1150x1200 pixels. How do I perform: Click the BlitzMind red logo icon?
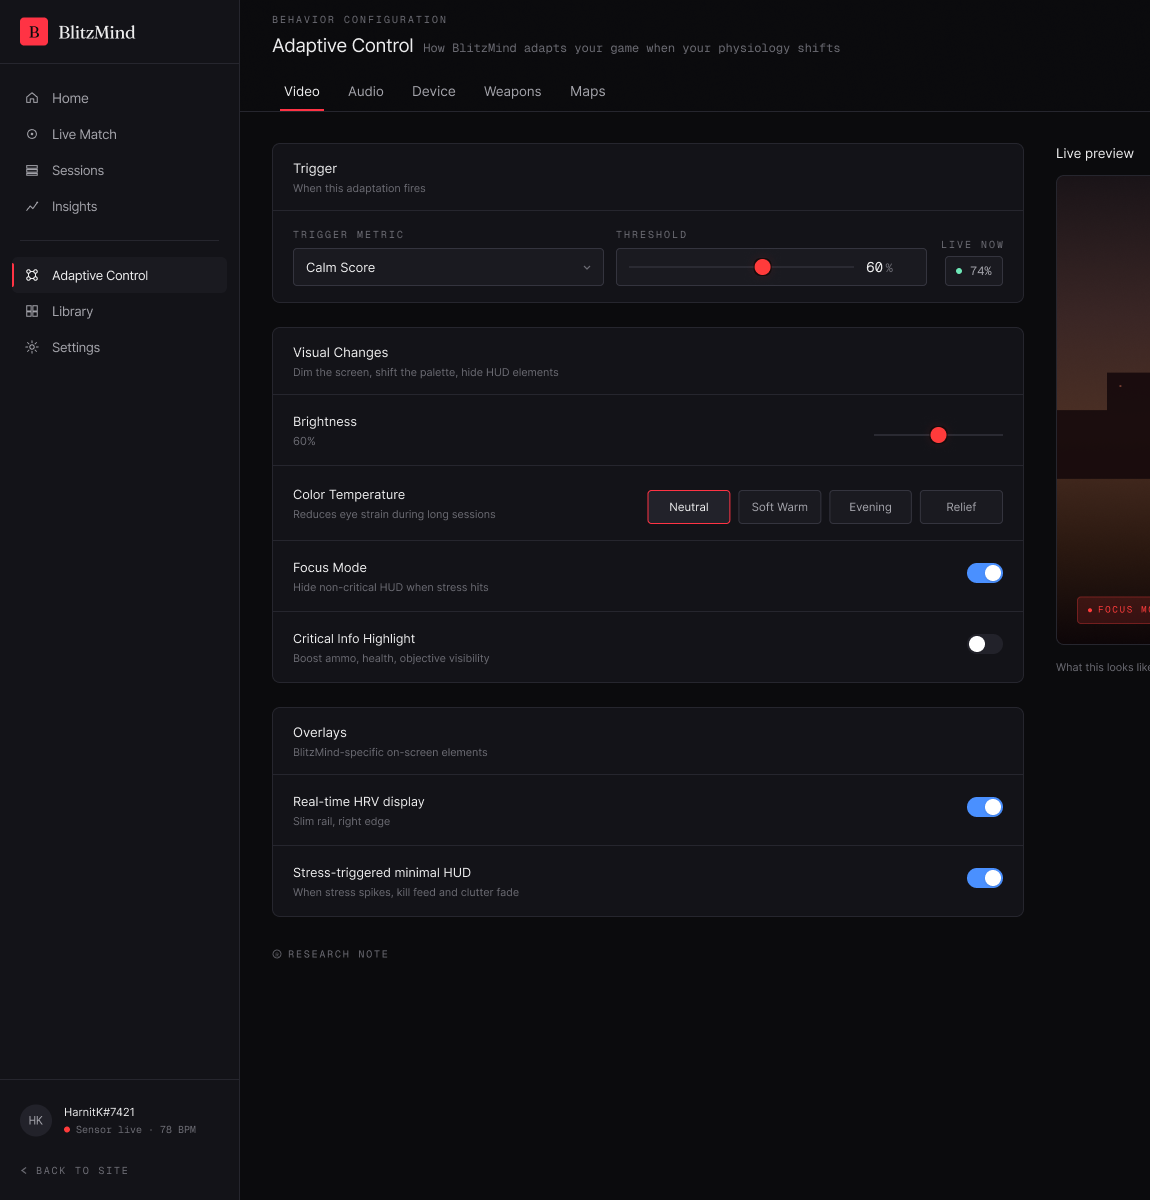[34, 32]
